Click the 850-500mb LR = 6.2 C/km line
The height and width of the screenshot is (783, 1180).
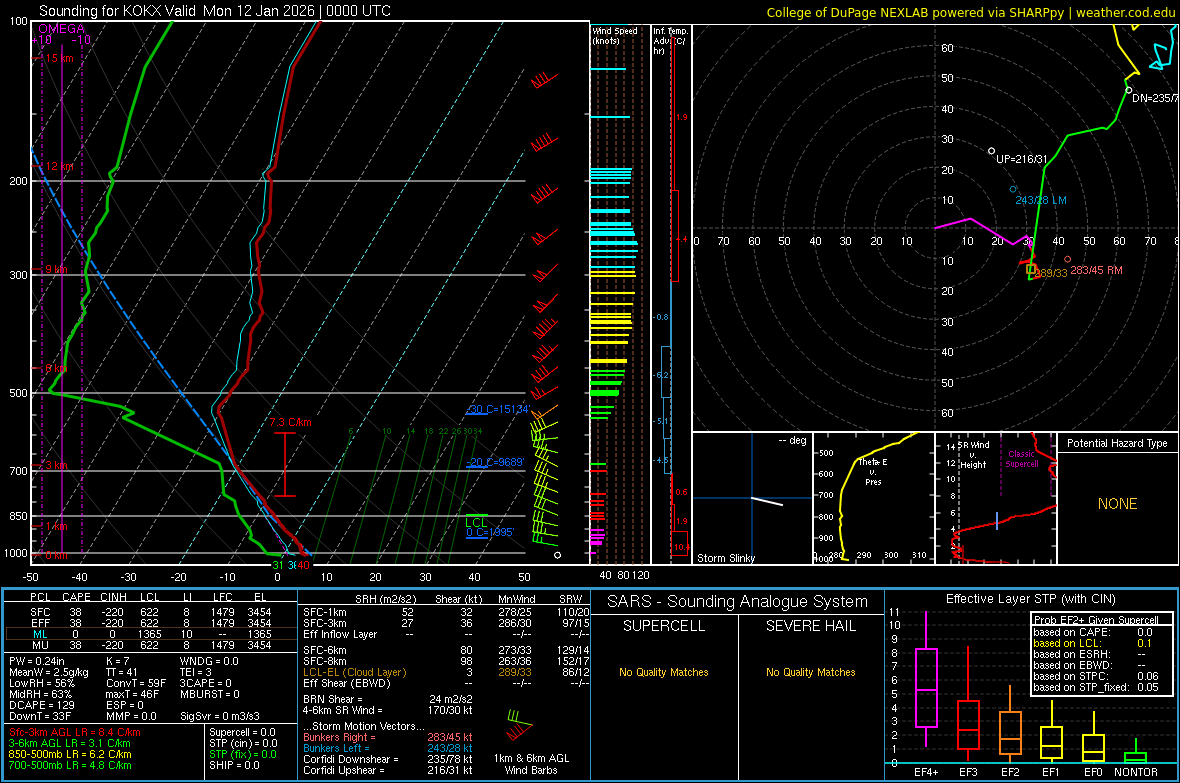[70, 754]
